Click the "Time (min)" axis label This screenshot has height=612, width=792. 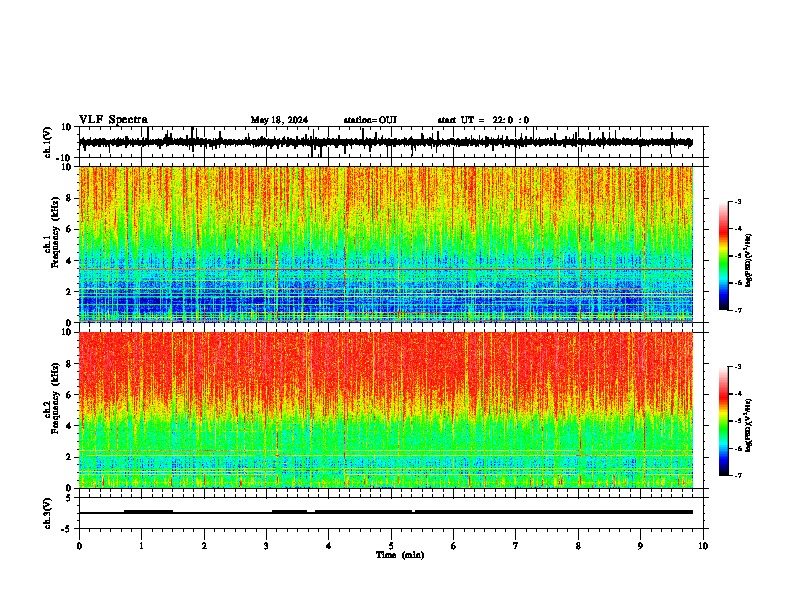tap(400, 555)
